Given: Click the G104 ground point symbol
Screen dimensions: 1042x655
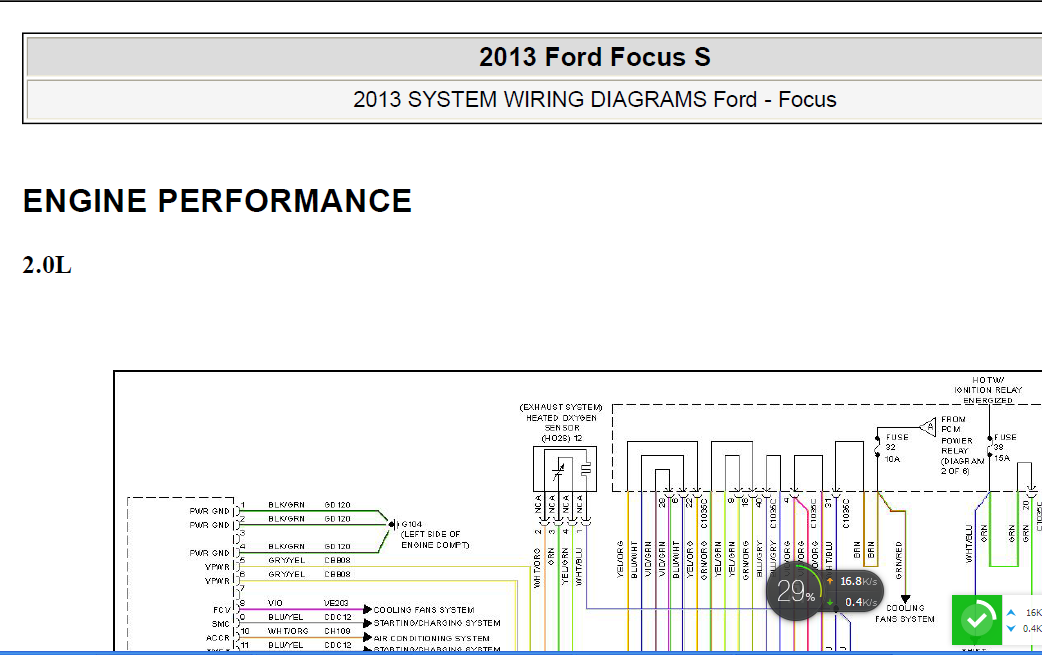Looking at the screenshot, I should [x=393, y=525].
